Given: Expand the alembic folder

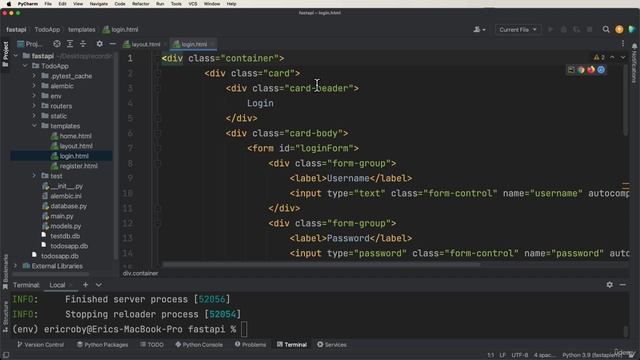Looking at the screenshot, I should (x=34, y=86).
